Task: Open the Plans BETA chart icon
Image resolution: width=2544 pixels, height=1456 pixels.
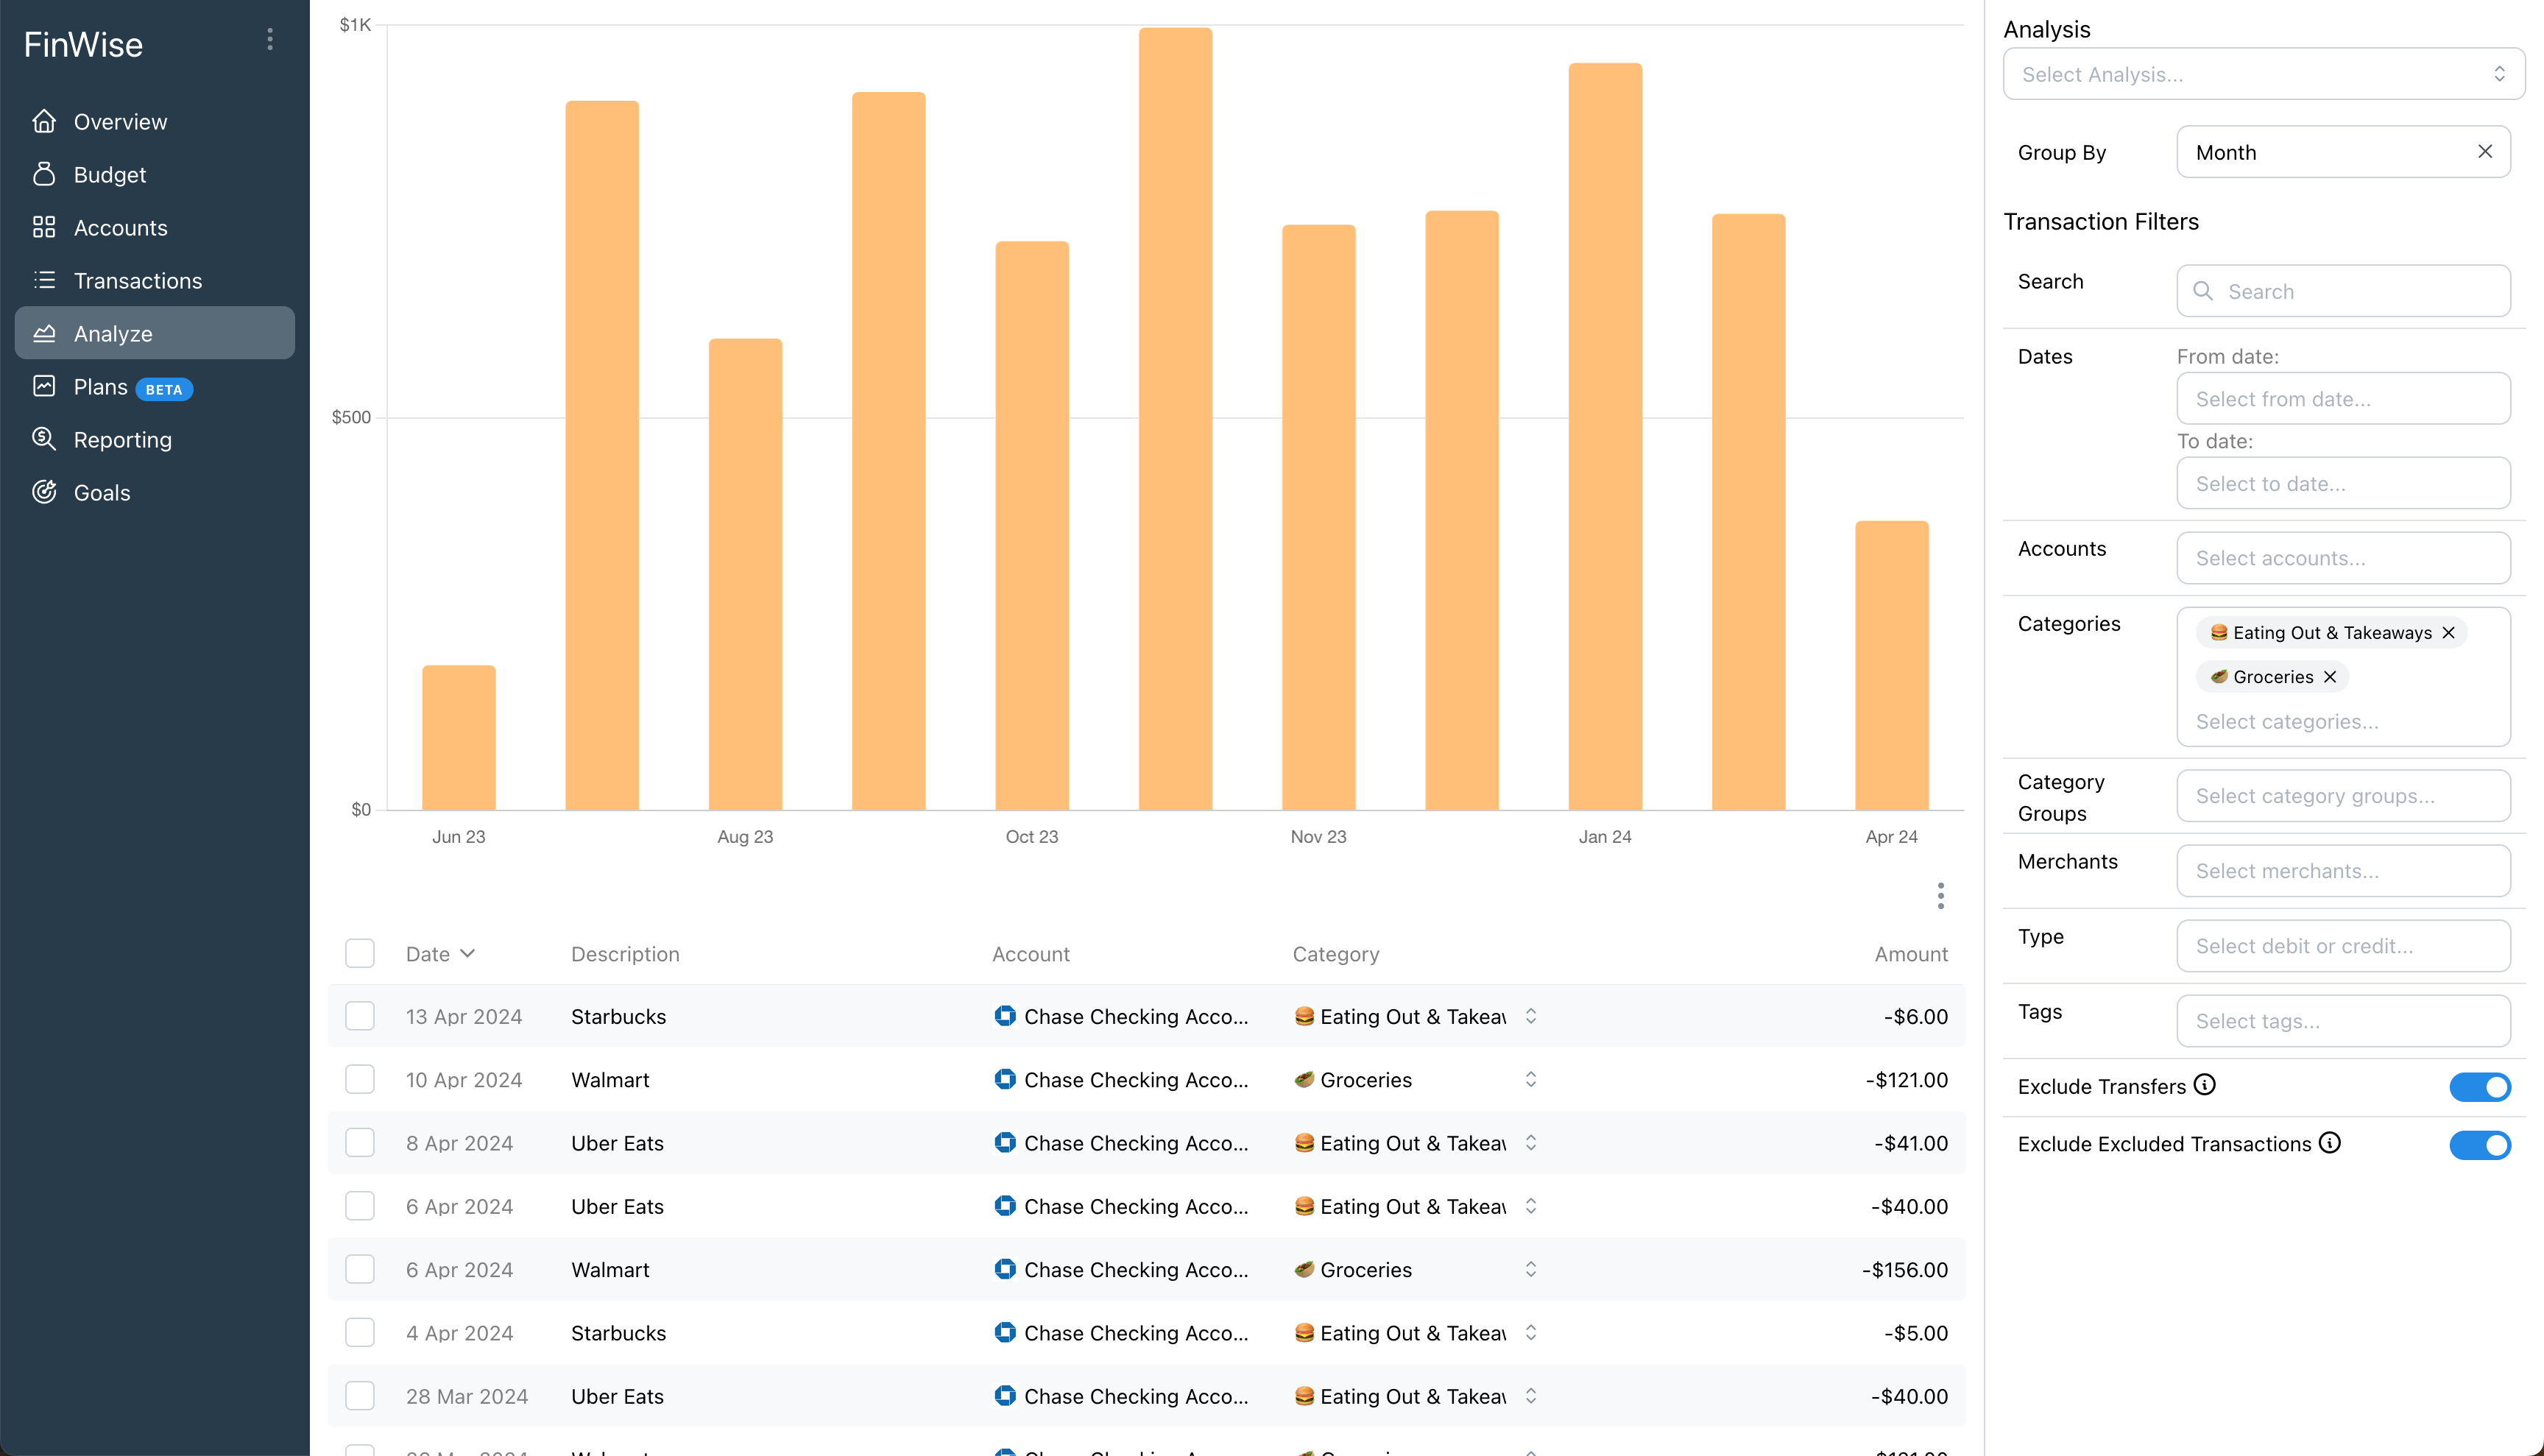Action: point(44,387)
